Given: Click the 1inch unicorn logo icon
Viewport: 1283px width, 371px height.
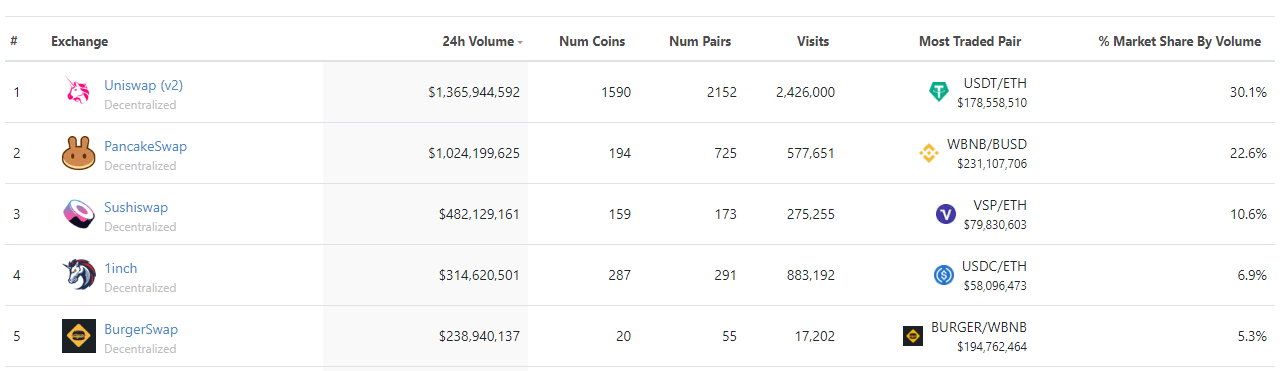Looking at the screenshot, I should tap(78, 275).
